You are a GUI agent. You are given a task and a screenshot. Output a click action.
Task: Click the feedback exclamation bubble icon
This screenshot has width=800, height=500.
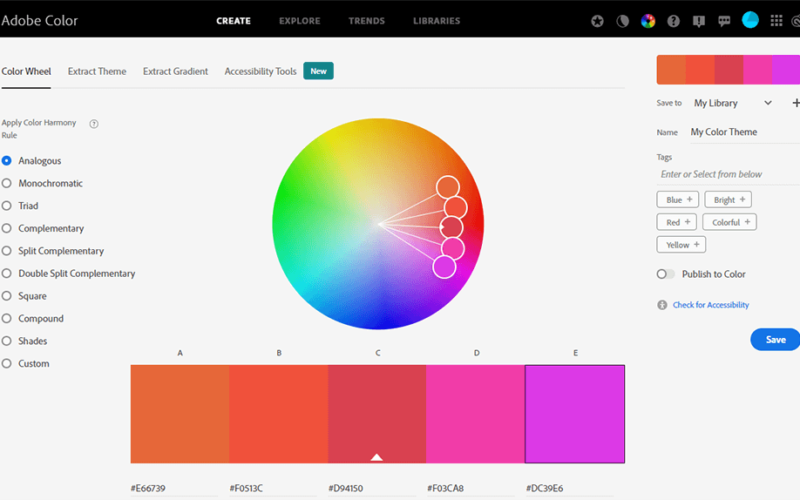(x=699, y=21)
